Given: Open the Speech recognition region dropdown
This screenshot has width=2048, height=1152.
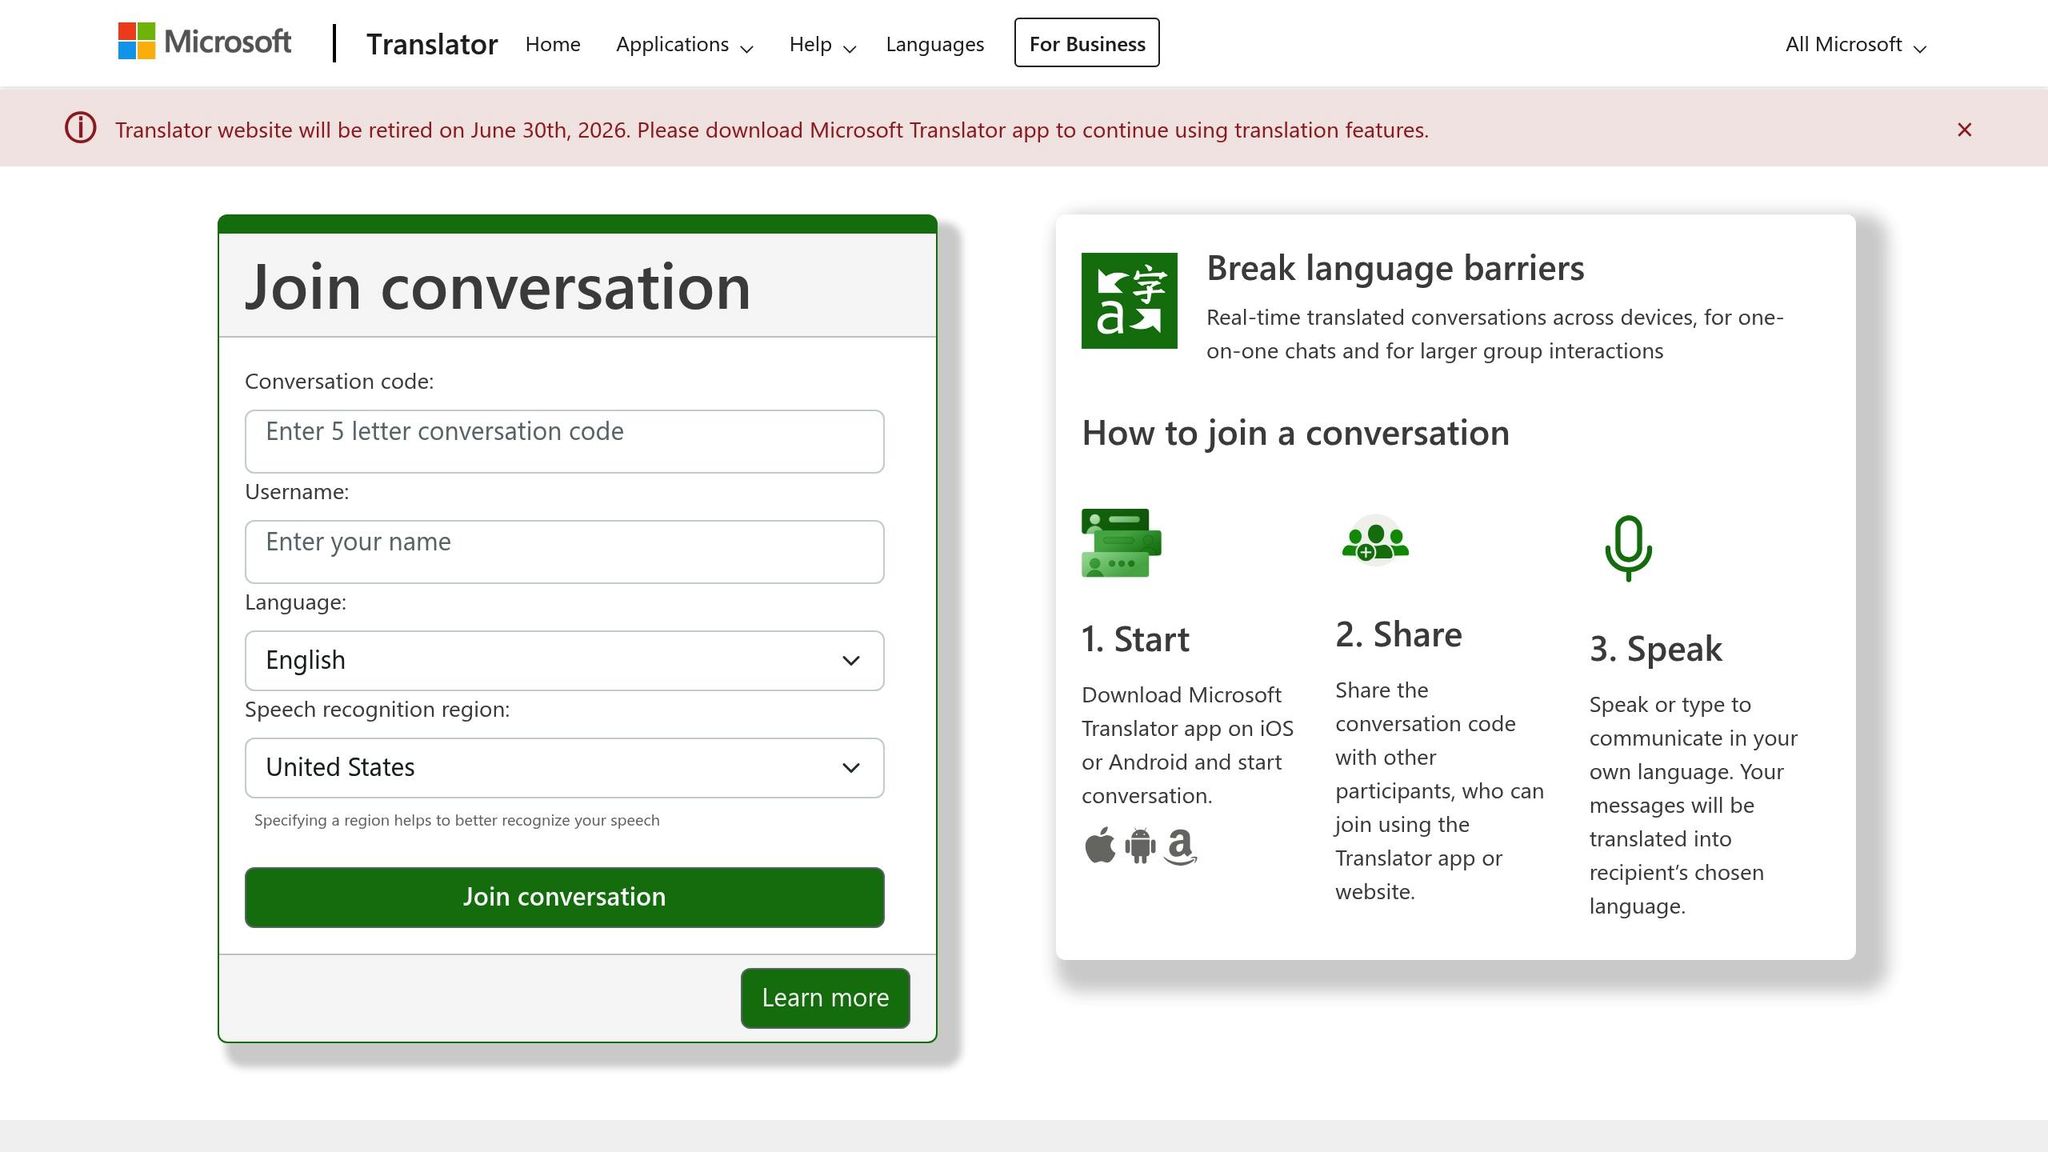Looking at the screenshot, I should 563,767.
